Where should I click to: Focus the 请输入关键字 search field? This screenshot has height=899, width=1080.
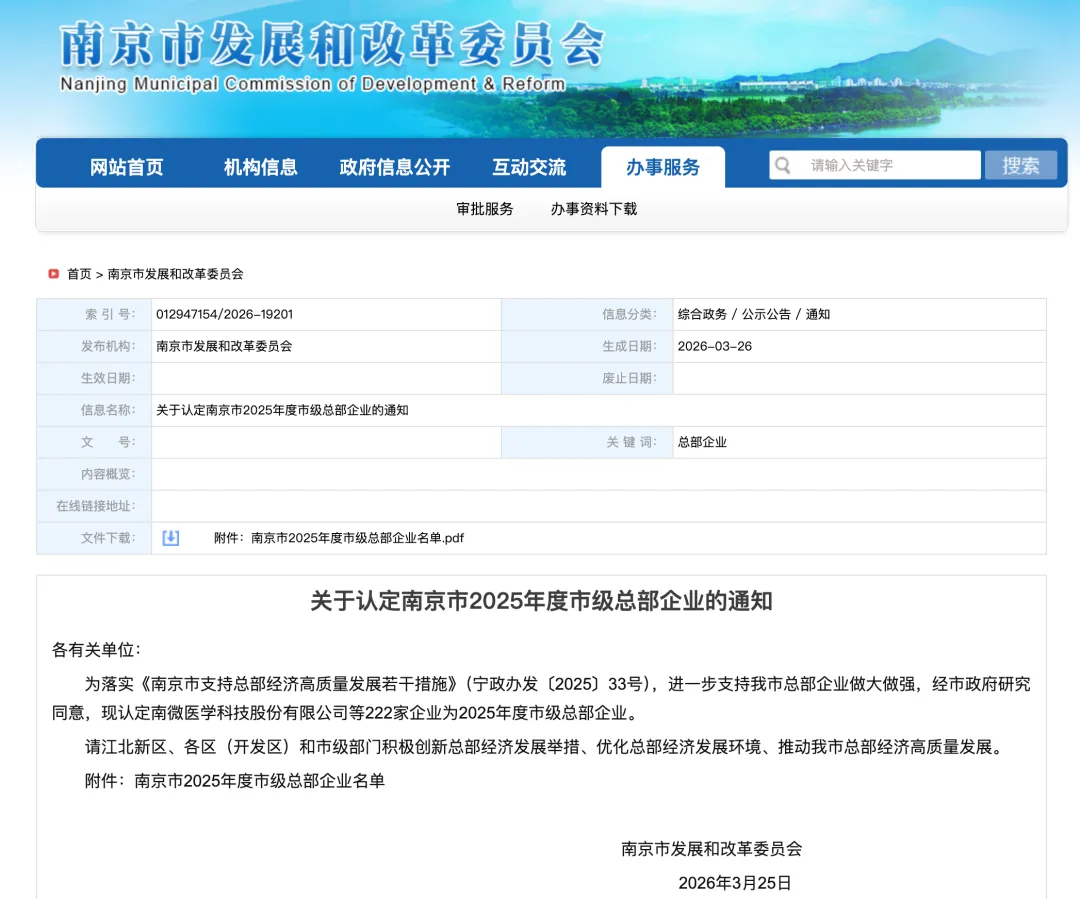(x=875, y=165)
